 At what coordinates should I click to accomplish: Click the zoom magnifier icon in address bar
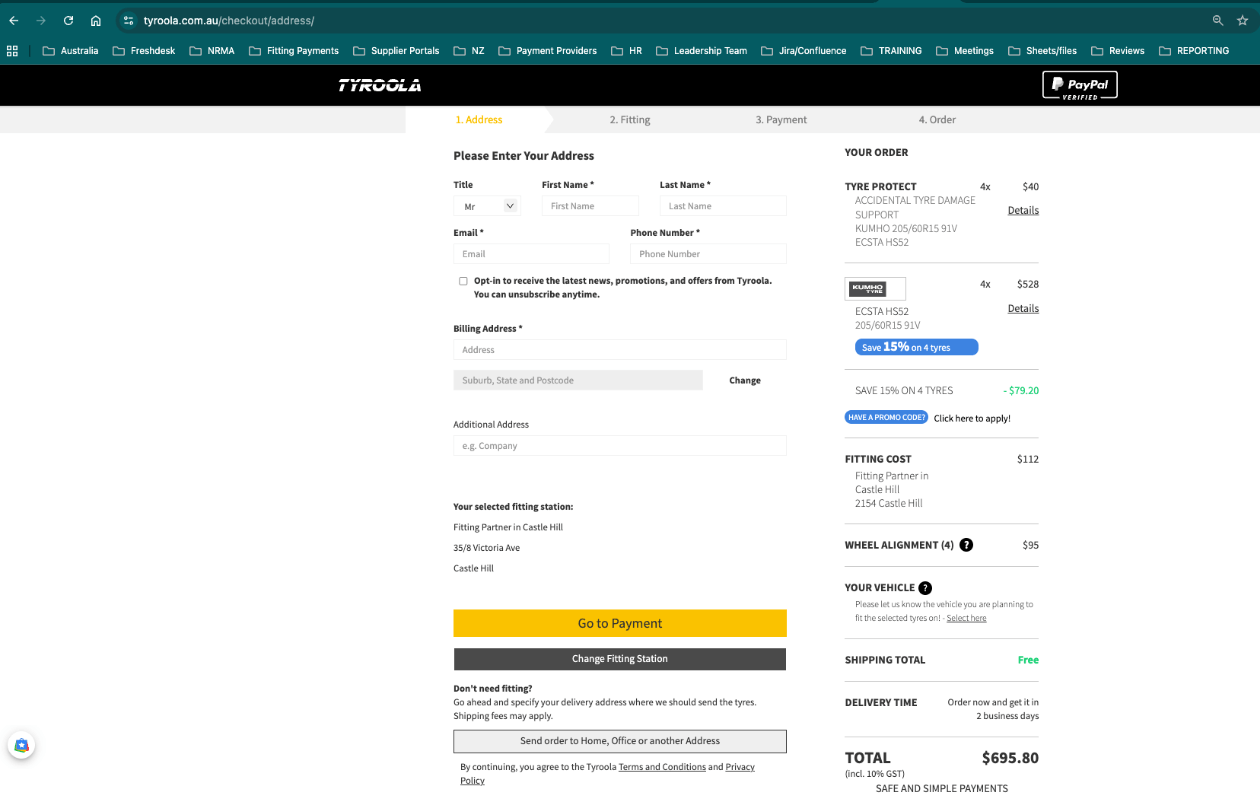pyautogui.click(x=1218, y=20)
